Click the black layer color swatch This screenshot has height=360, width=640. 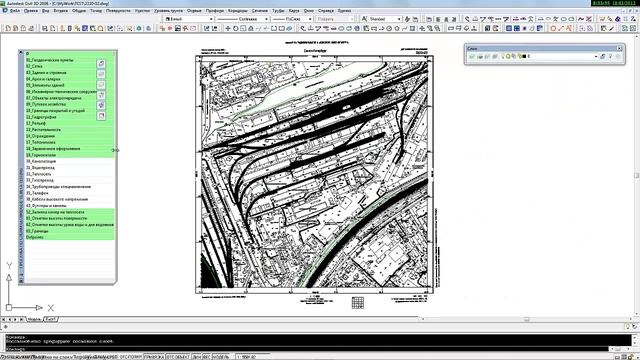point(524,56)
